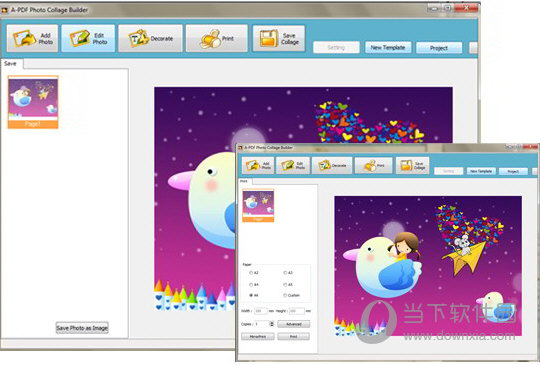The width and height of the screenshot is (540, 365).
Task: Click Setting button in front window
Action: [x=448, y=171]
